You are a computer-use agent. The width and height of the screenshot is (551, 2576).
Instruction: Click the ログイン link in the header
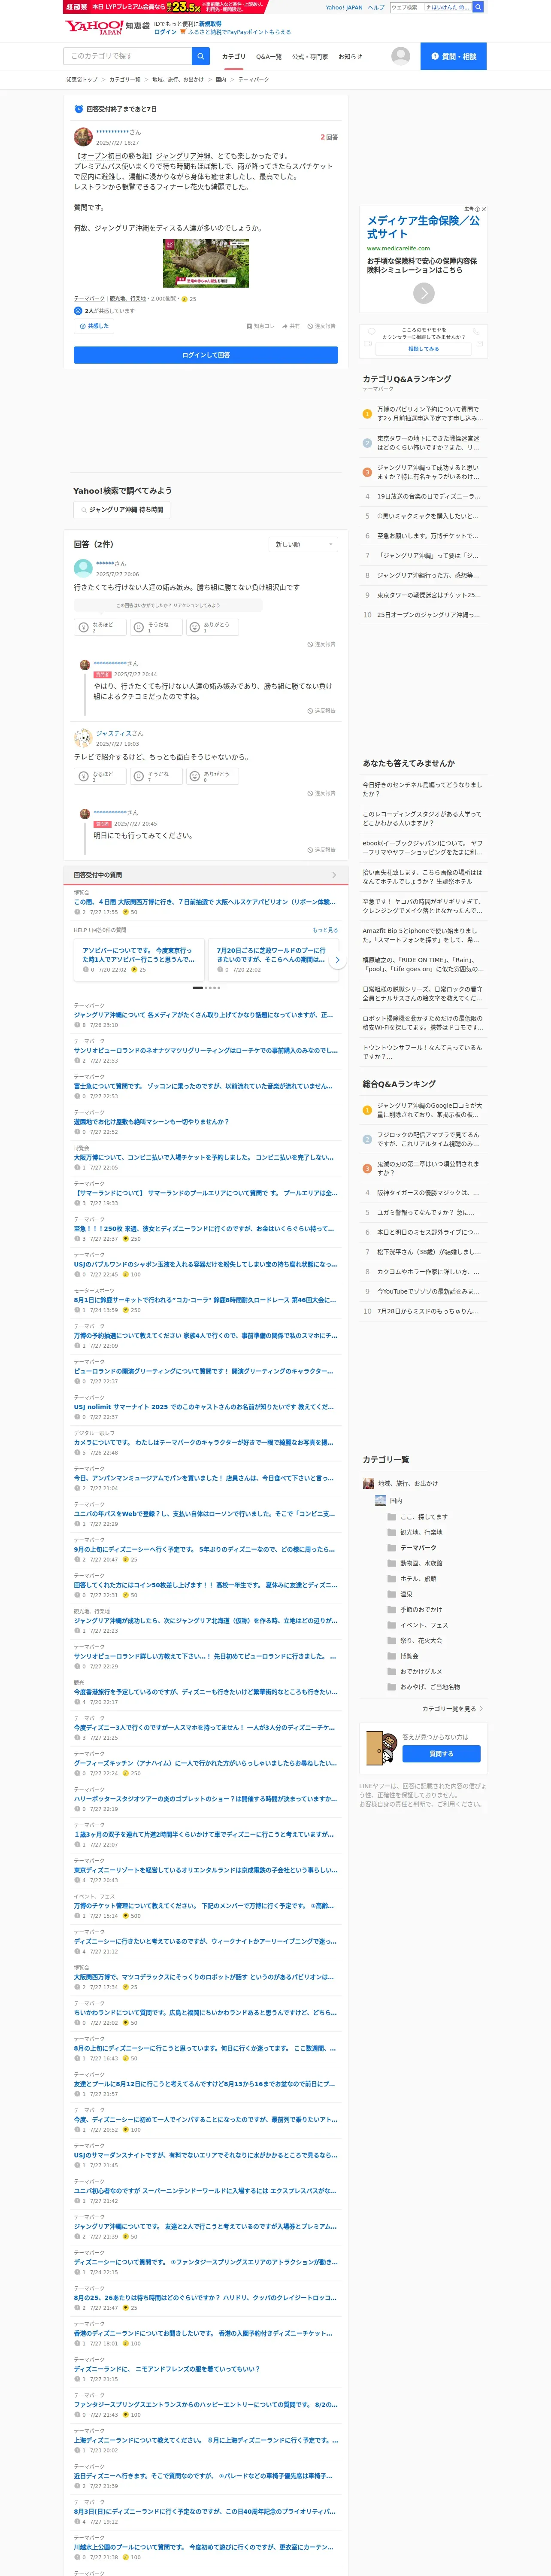tap(165, 32)
